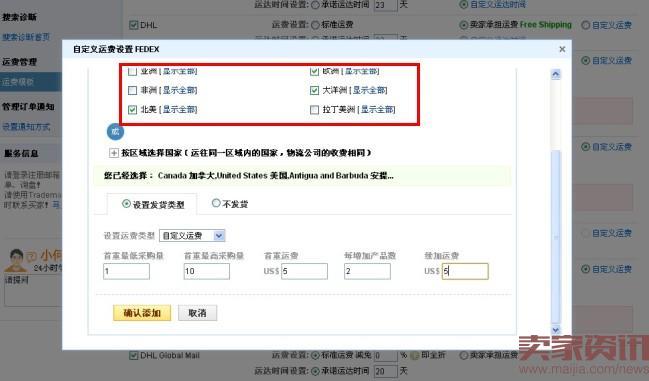Uncheck the 北美 (North America) checkbox
This screenshot has height=381, width=649.
click(132, 110)
